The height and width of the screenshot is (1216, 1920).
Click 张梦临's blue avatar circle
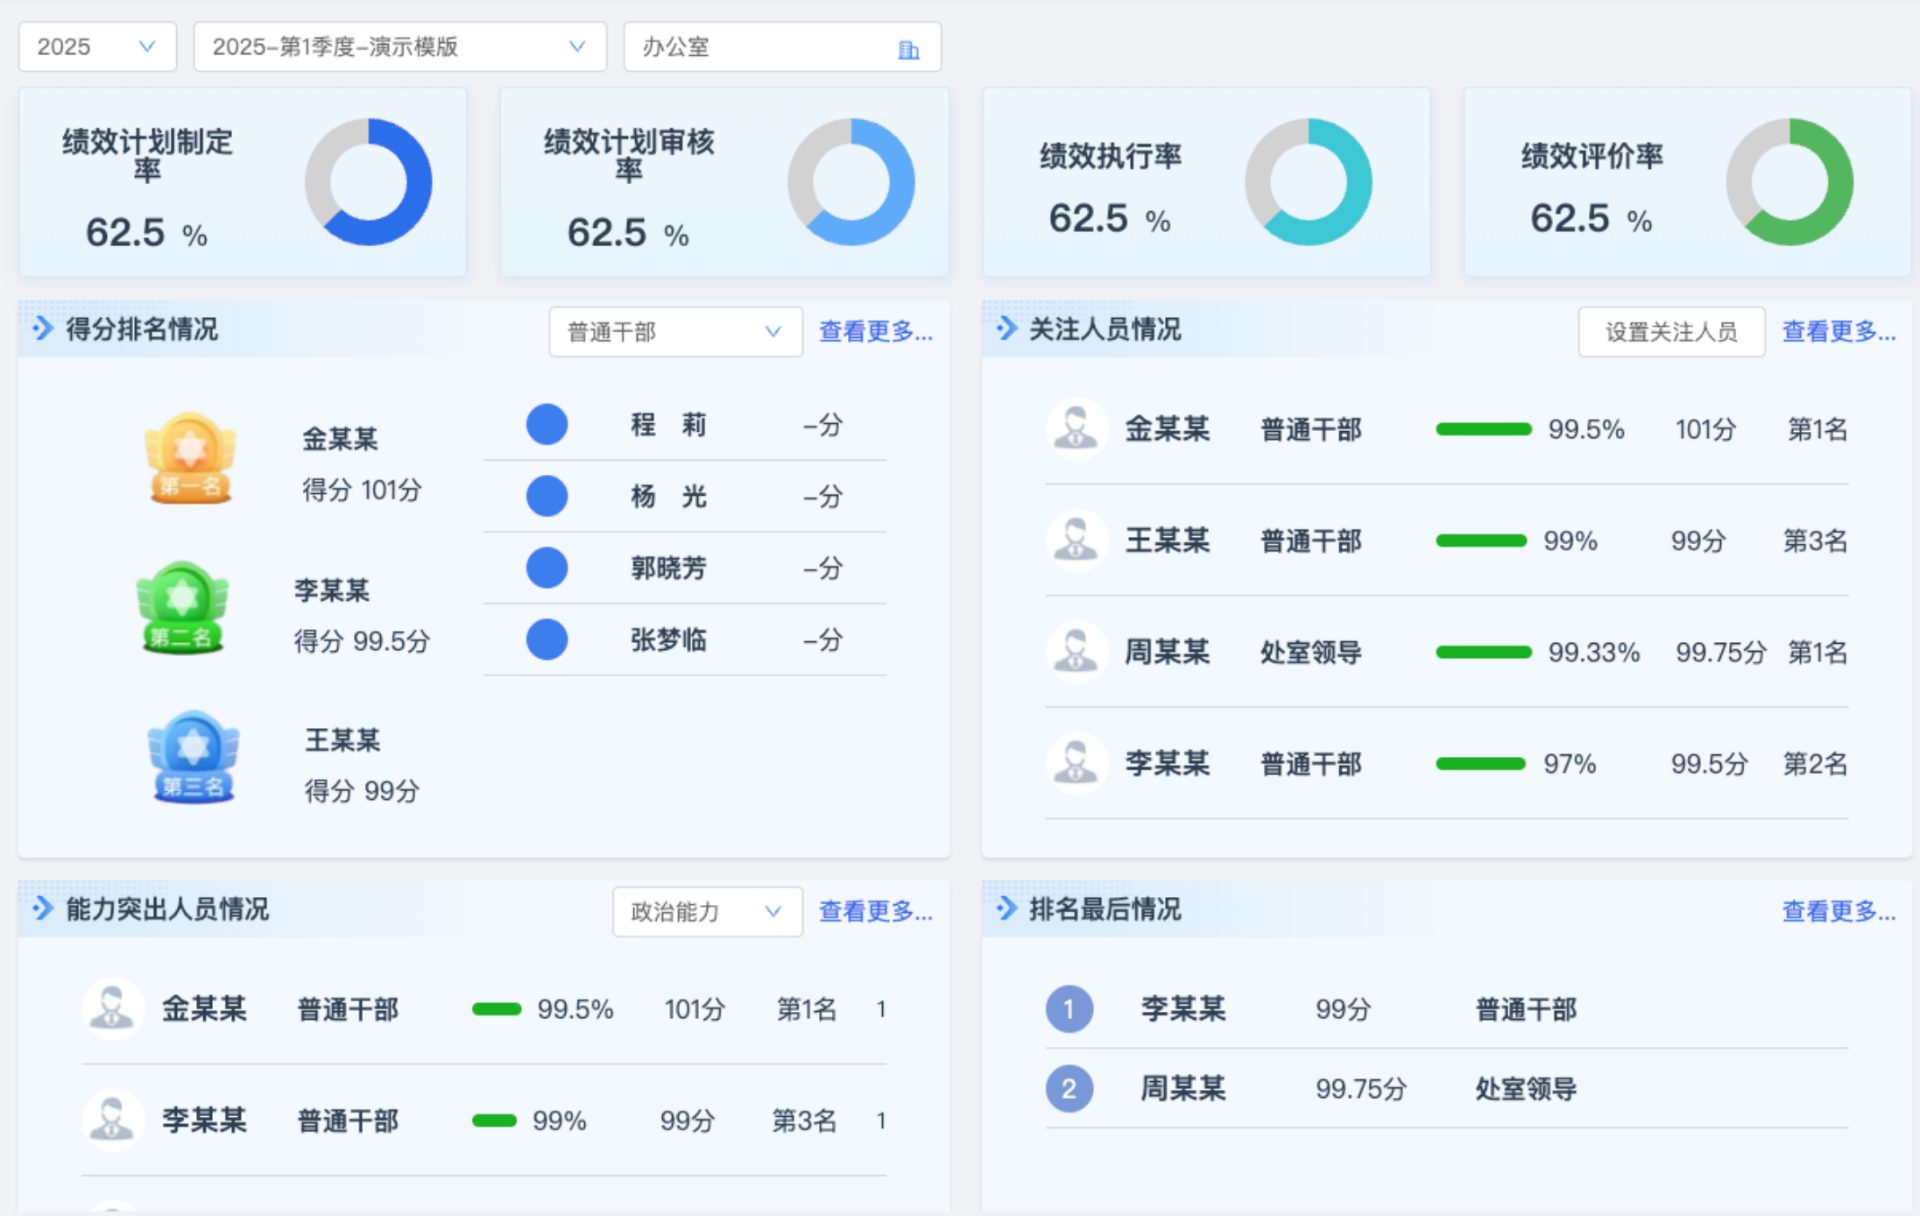(x=547, y=639)
